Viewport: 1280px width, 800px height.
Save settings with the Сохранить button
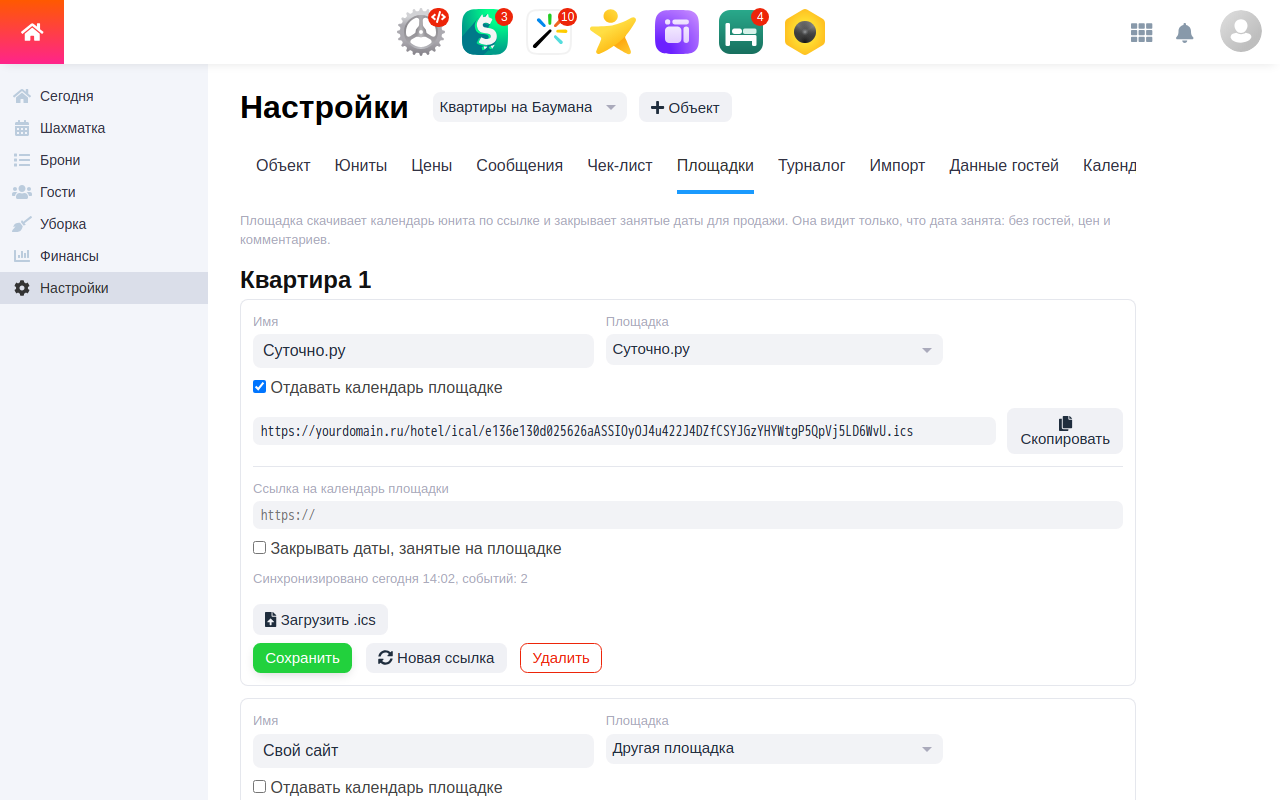[302, 658]
